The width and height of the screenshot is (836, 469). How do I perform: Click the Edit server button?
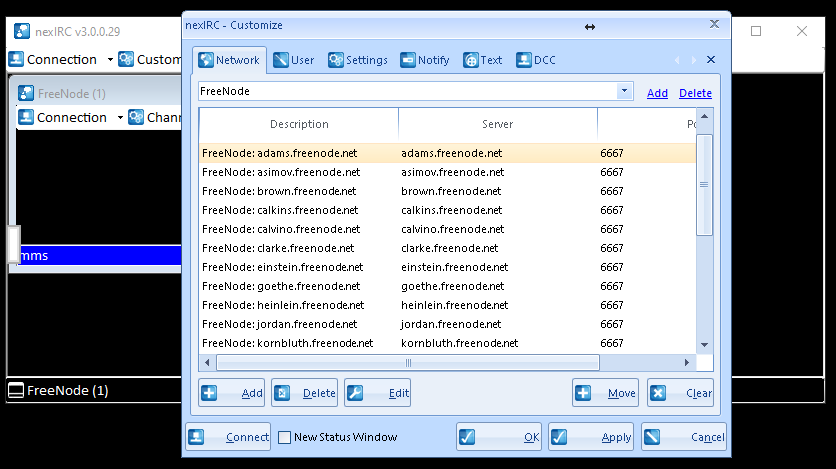point(377,393)
